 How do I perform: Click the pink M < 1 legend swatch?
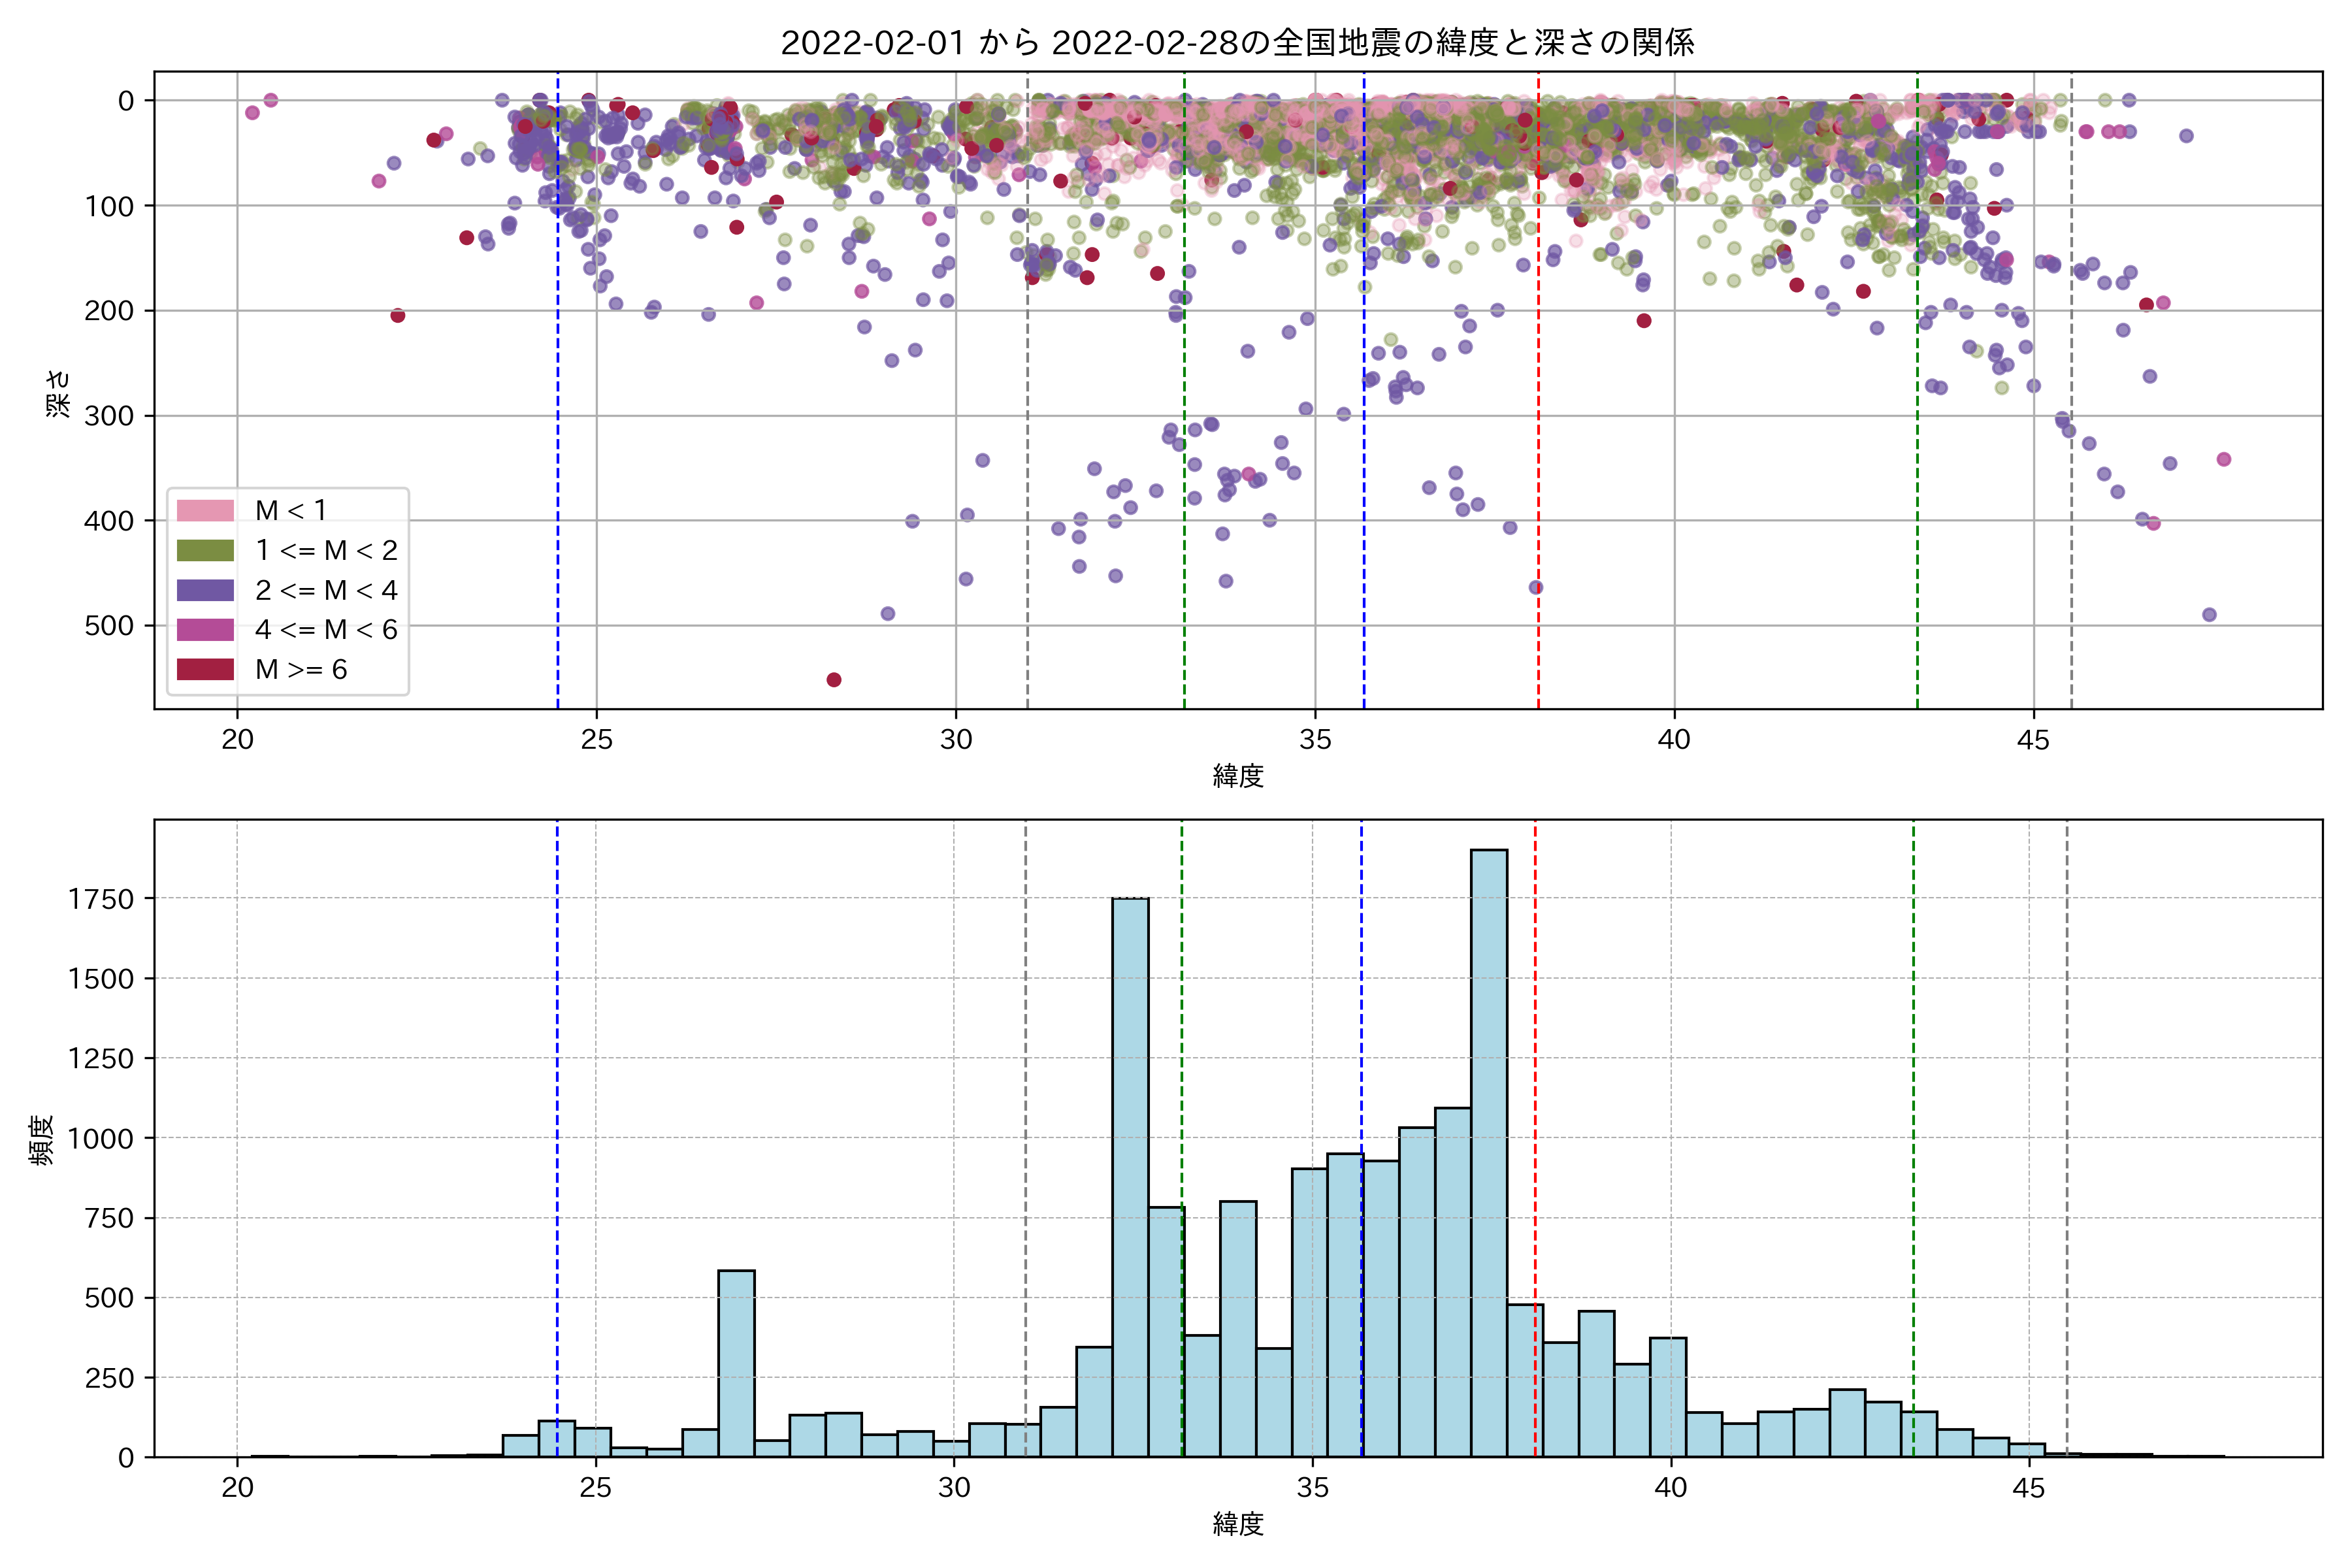[205, 510]
